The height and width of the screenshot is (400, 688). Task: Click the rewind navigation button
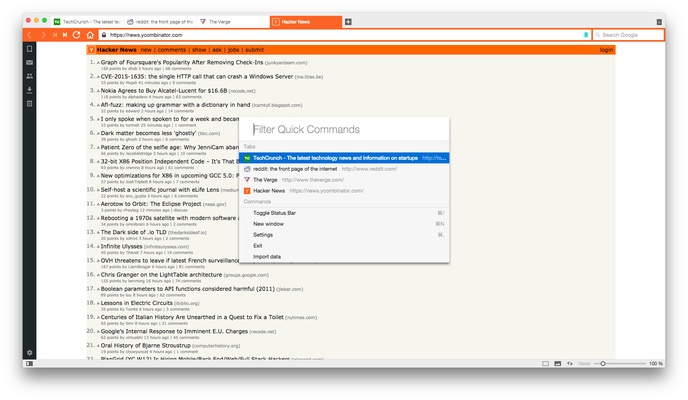[x=55, y=35]
